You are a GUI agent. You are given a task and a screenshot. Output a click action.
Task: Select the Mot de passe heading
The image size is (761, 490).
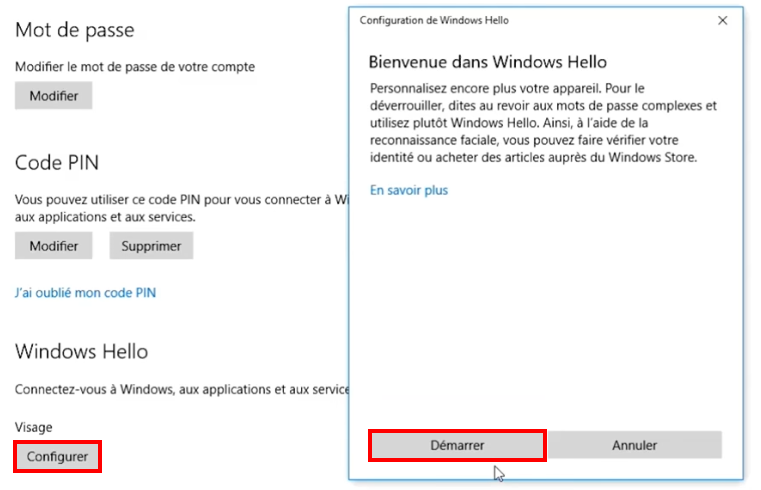coord(75,30)
